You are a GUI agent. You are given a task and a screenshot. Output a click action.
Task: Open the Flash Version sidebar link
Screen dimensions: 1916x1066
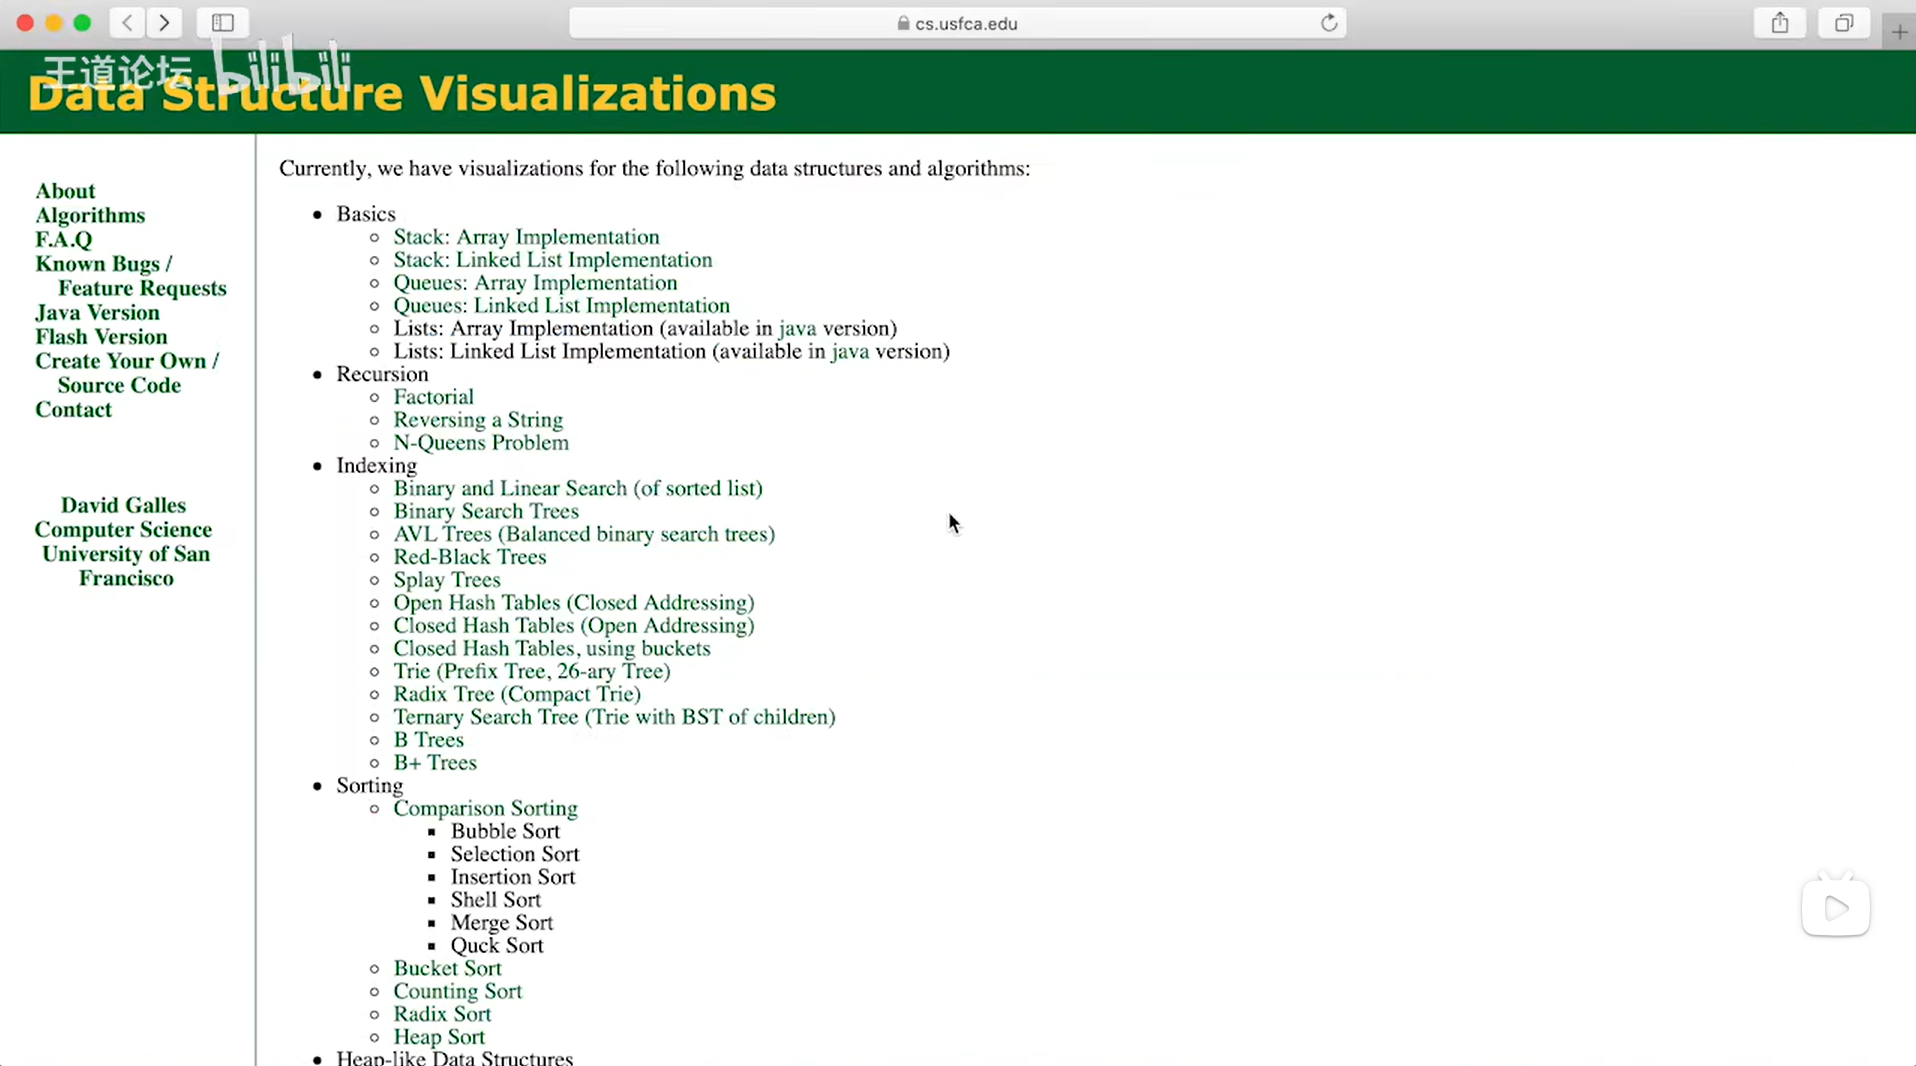click(101, 337)
